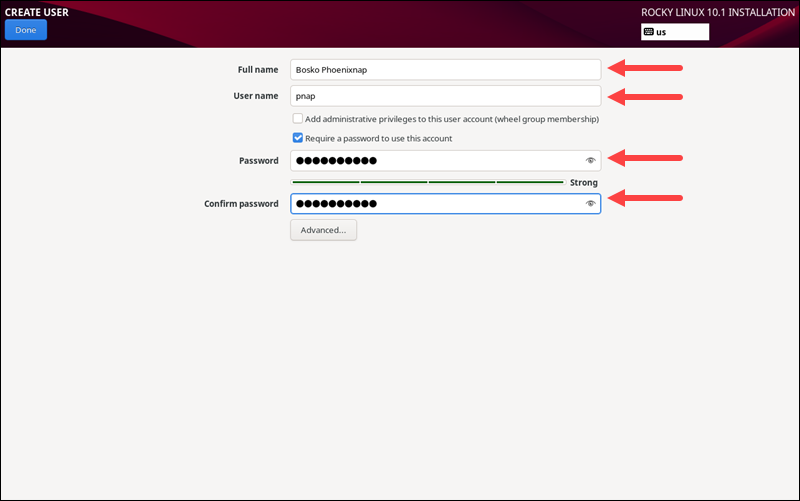Click the password strength bar
Viewport: 800px width, 501px height.
point(428,182)
